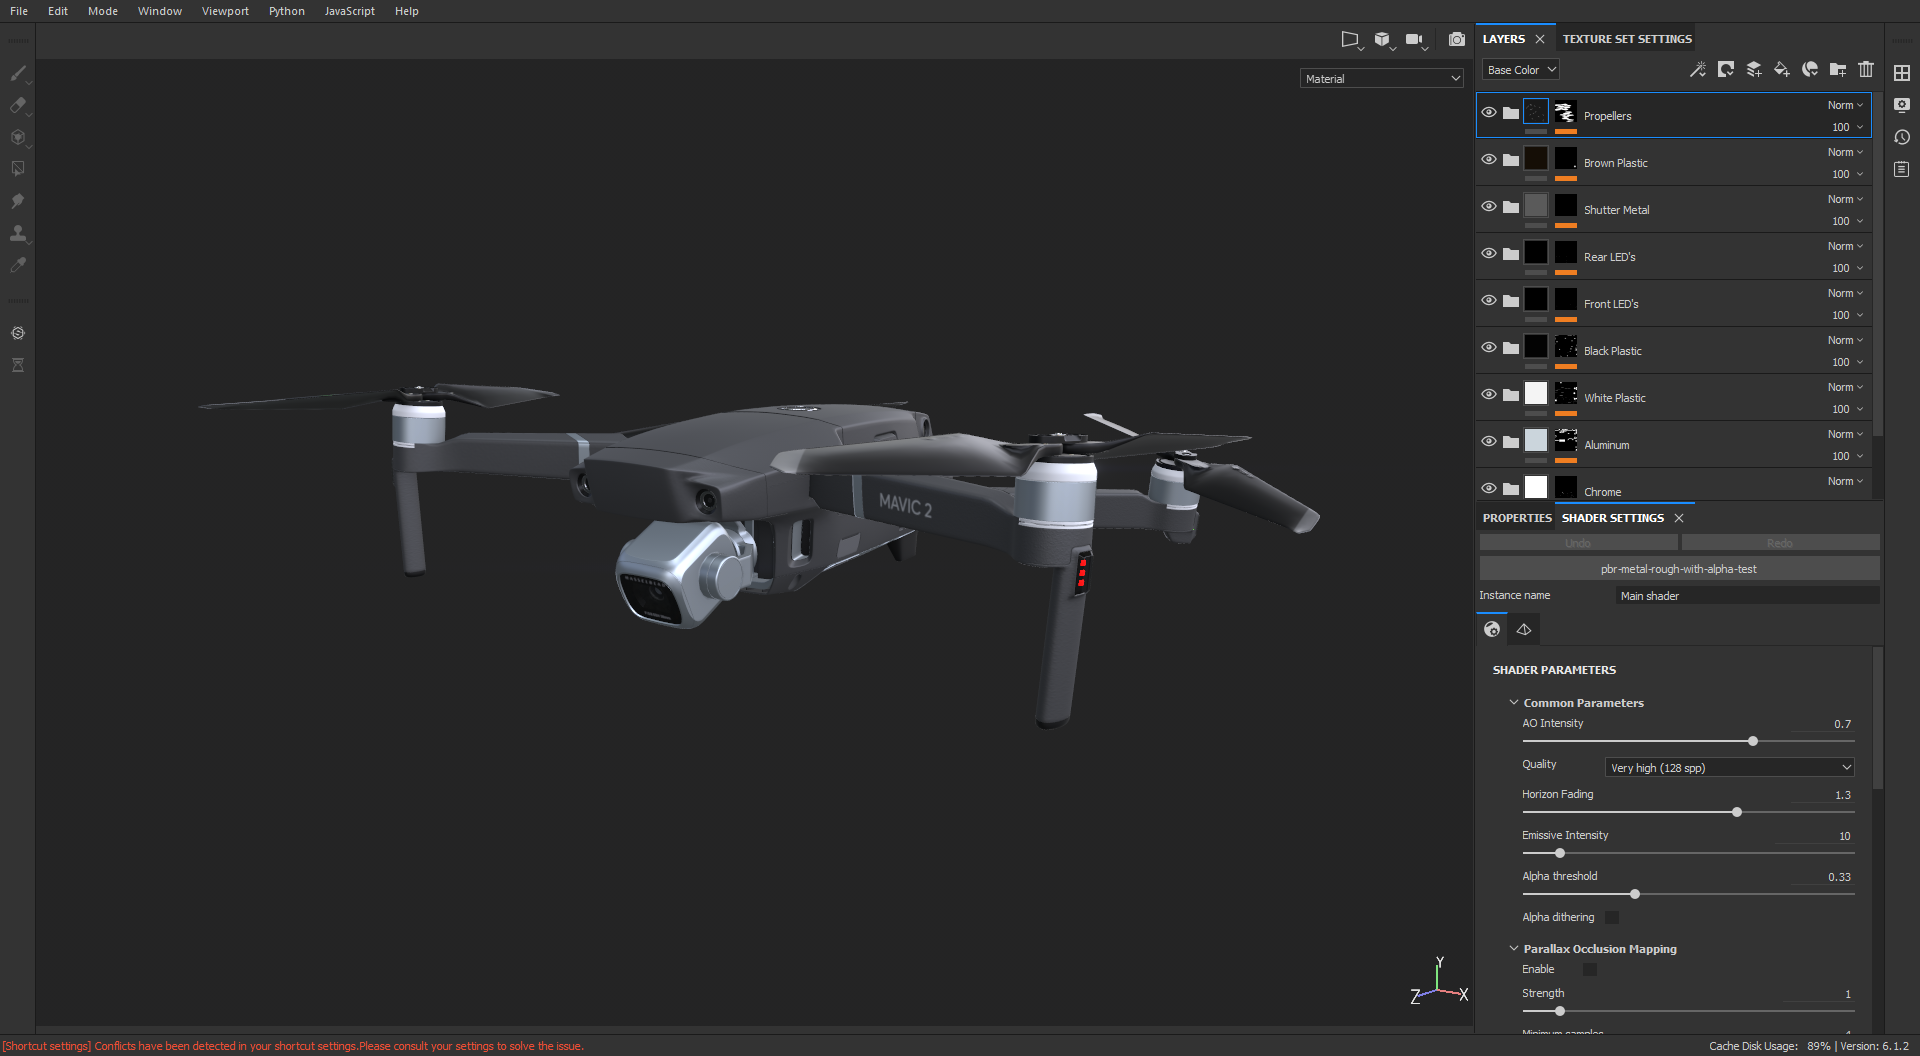Open blend mode dropdown for Brown Plastic layer
Image resolution: width=1920 pixels, height=1056 pixels.
pos(1846,152)
